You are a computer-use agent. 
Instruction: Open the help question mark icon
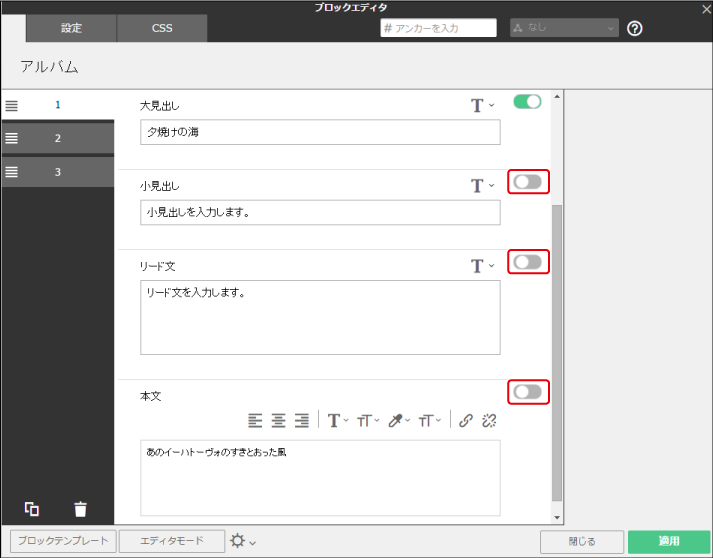tap(634, 29)
